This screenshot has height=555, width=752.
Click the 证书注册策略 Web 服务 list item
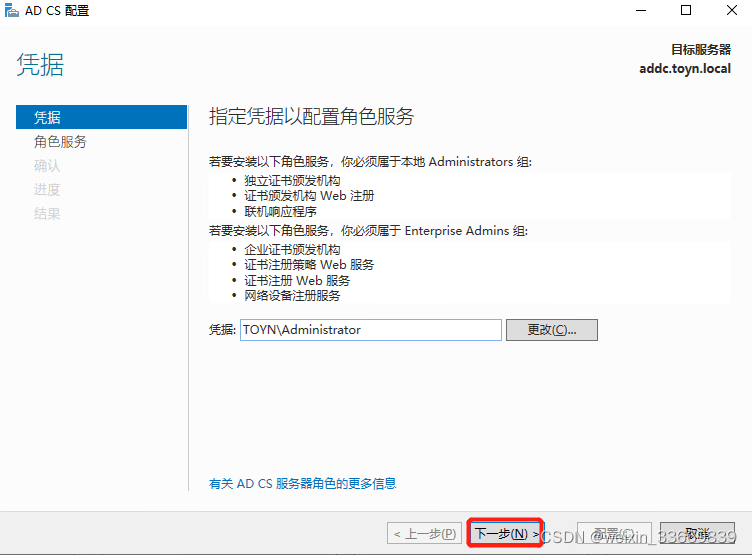click(x=309, y=265)
